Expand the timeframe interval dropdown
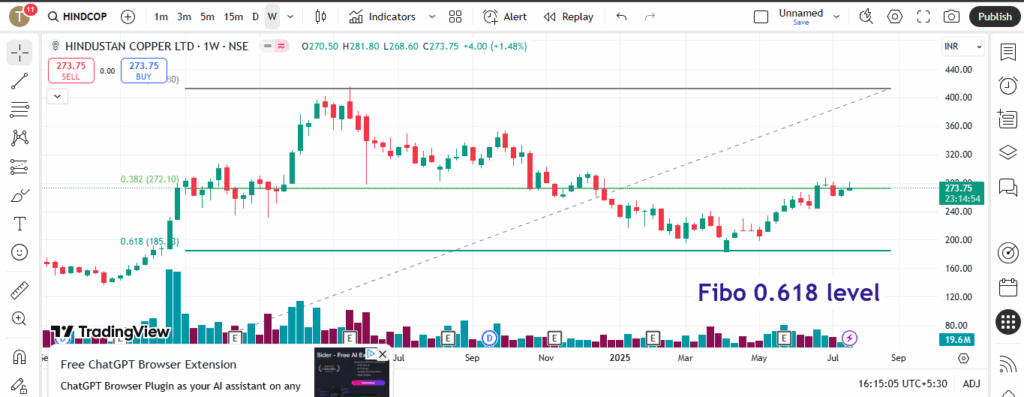The height and width of the screenshot is (397, 1024). [x=291, y=17]
